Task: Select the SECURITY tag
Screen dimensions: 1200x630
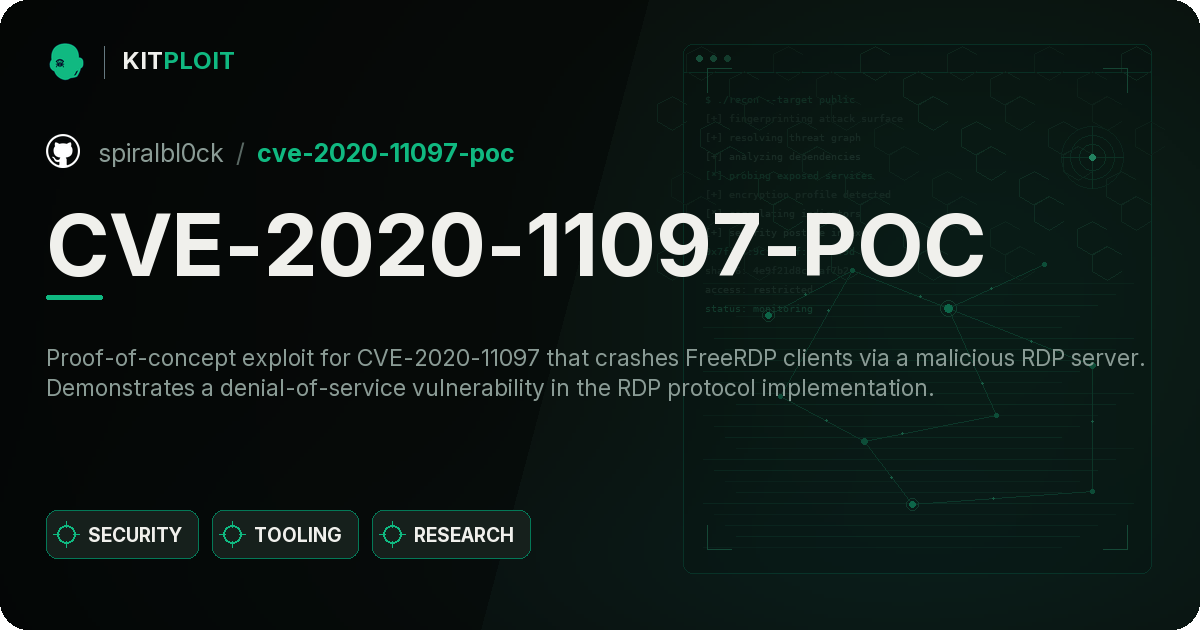Action: tap(122, 535)
